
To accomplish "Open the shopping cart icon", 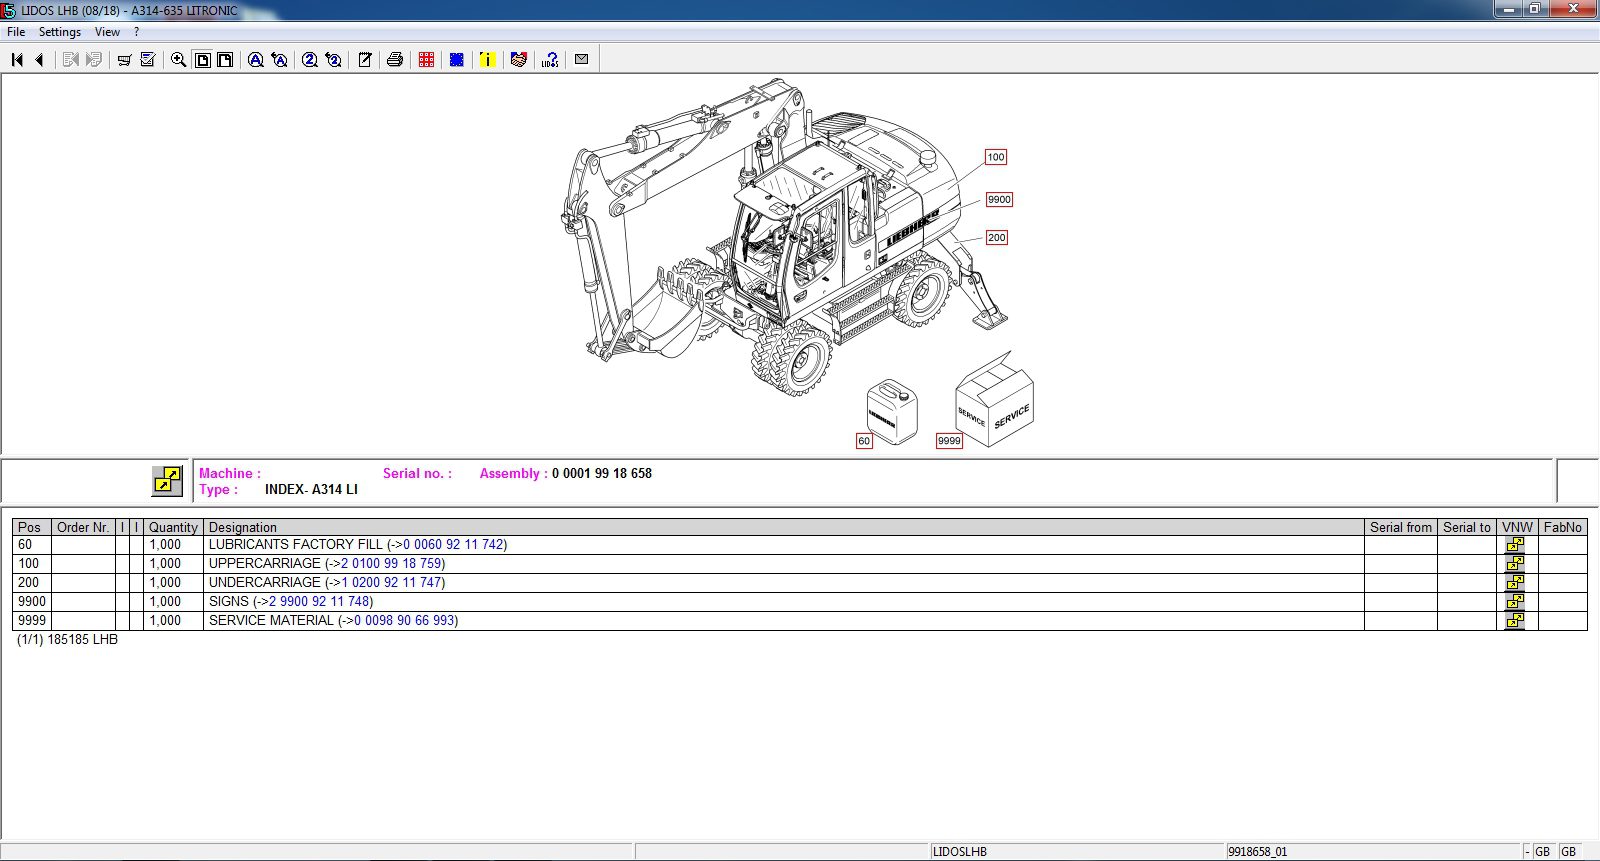I will coord(124,60).
